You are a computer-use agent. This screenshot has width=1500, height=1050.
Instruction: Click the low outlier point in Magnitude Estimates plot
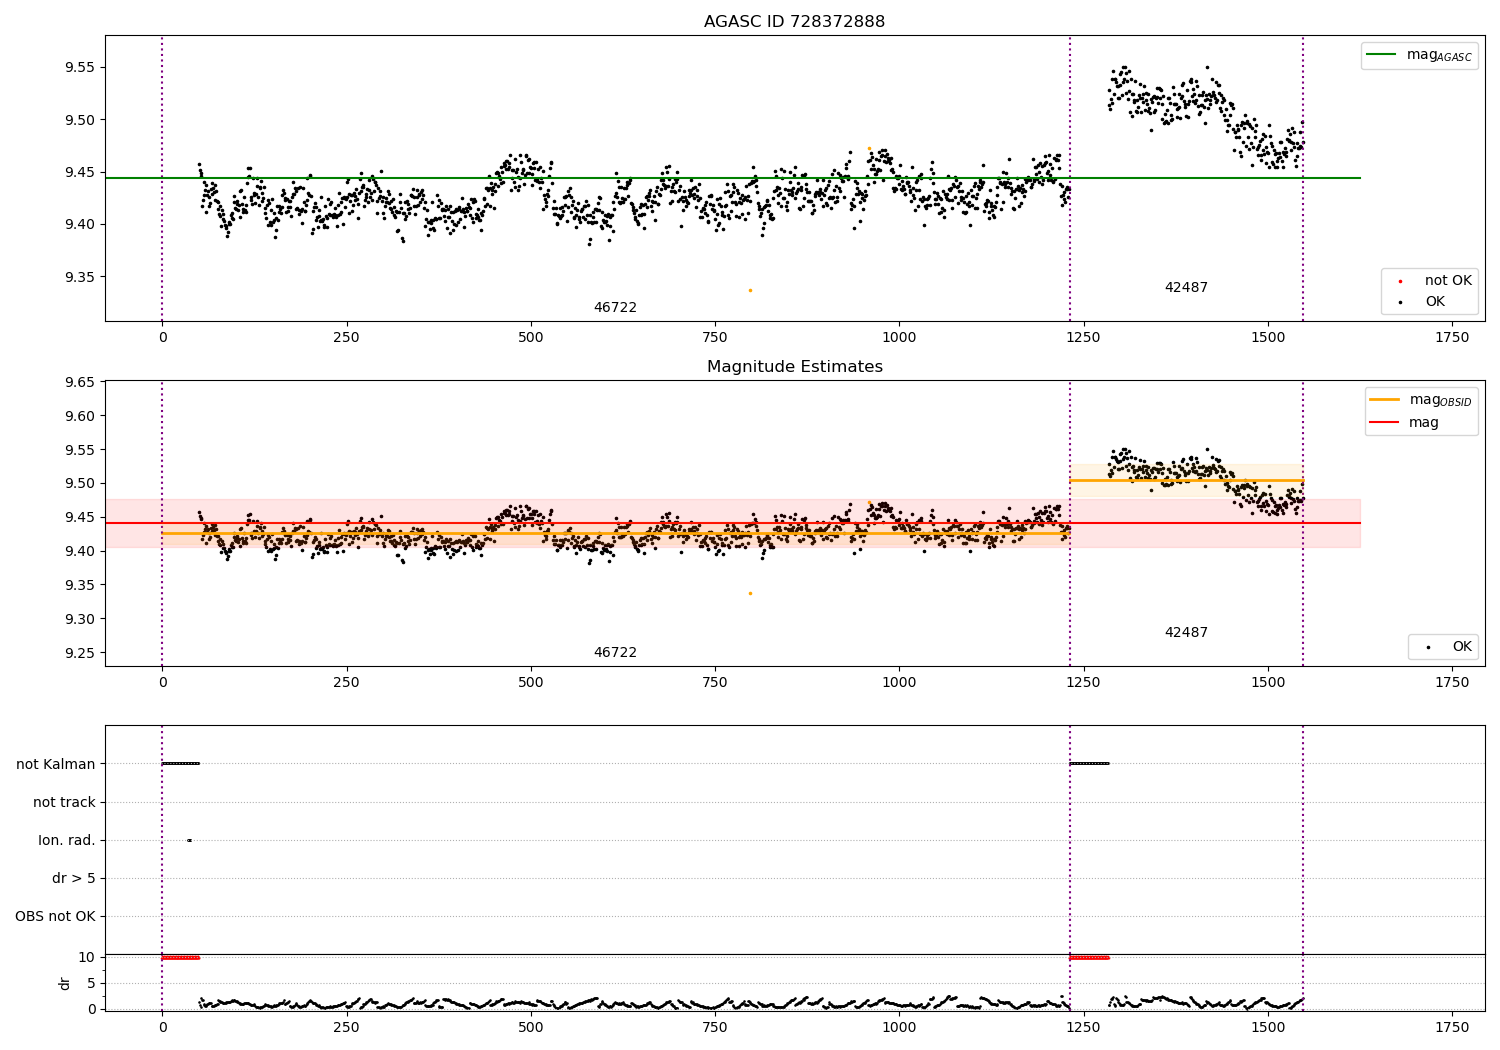[750, 593]
